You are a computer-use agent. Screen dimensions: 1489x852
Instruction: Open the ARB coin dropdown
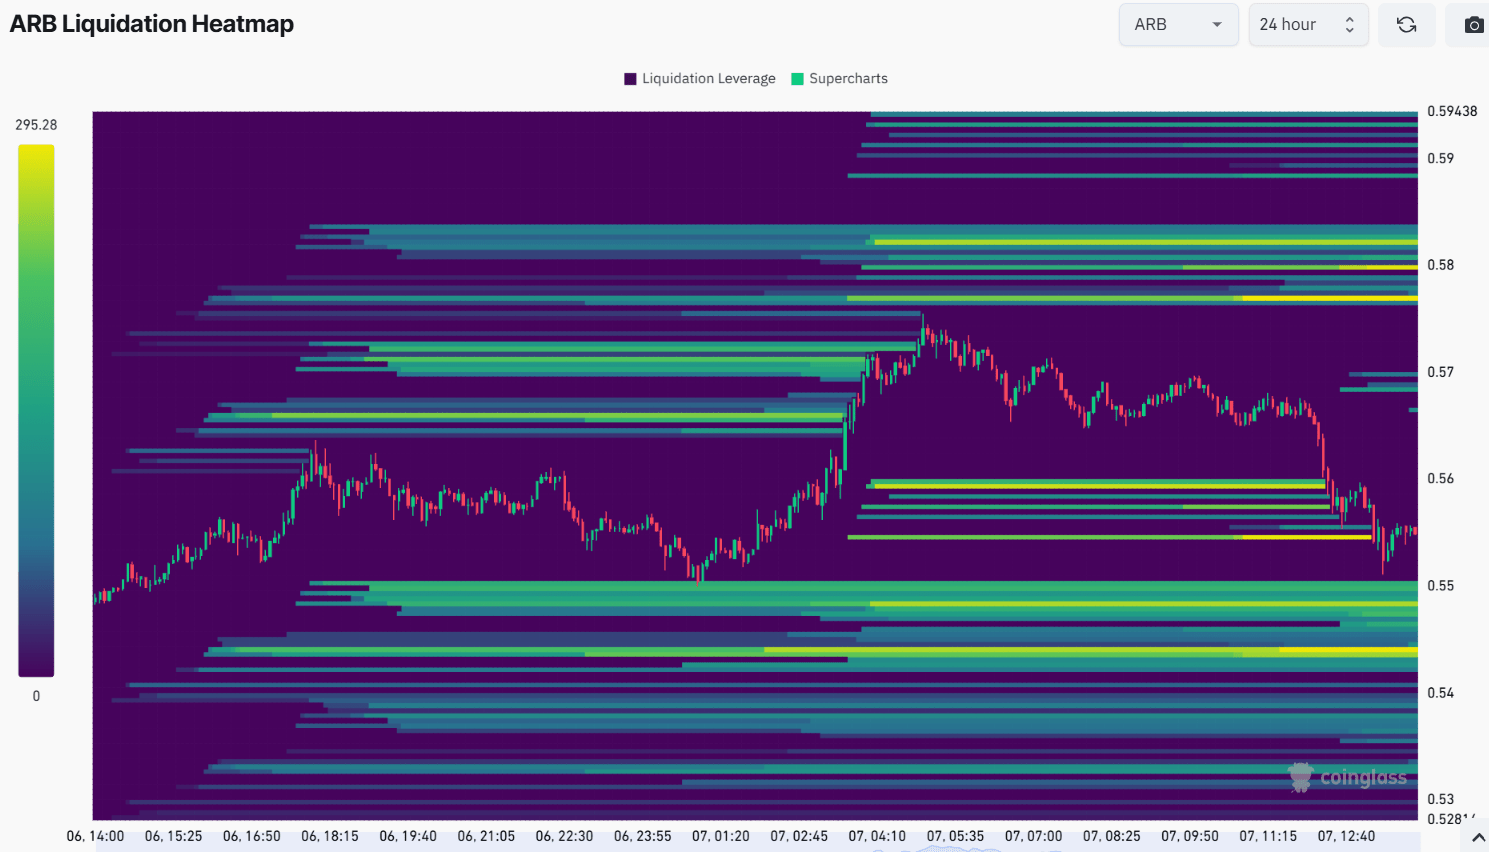click(x=1178, y=25)
